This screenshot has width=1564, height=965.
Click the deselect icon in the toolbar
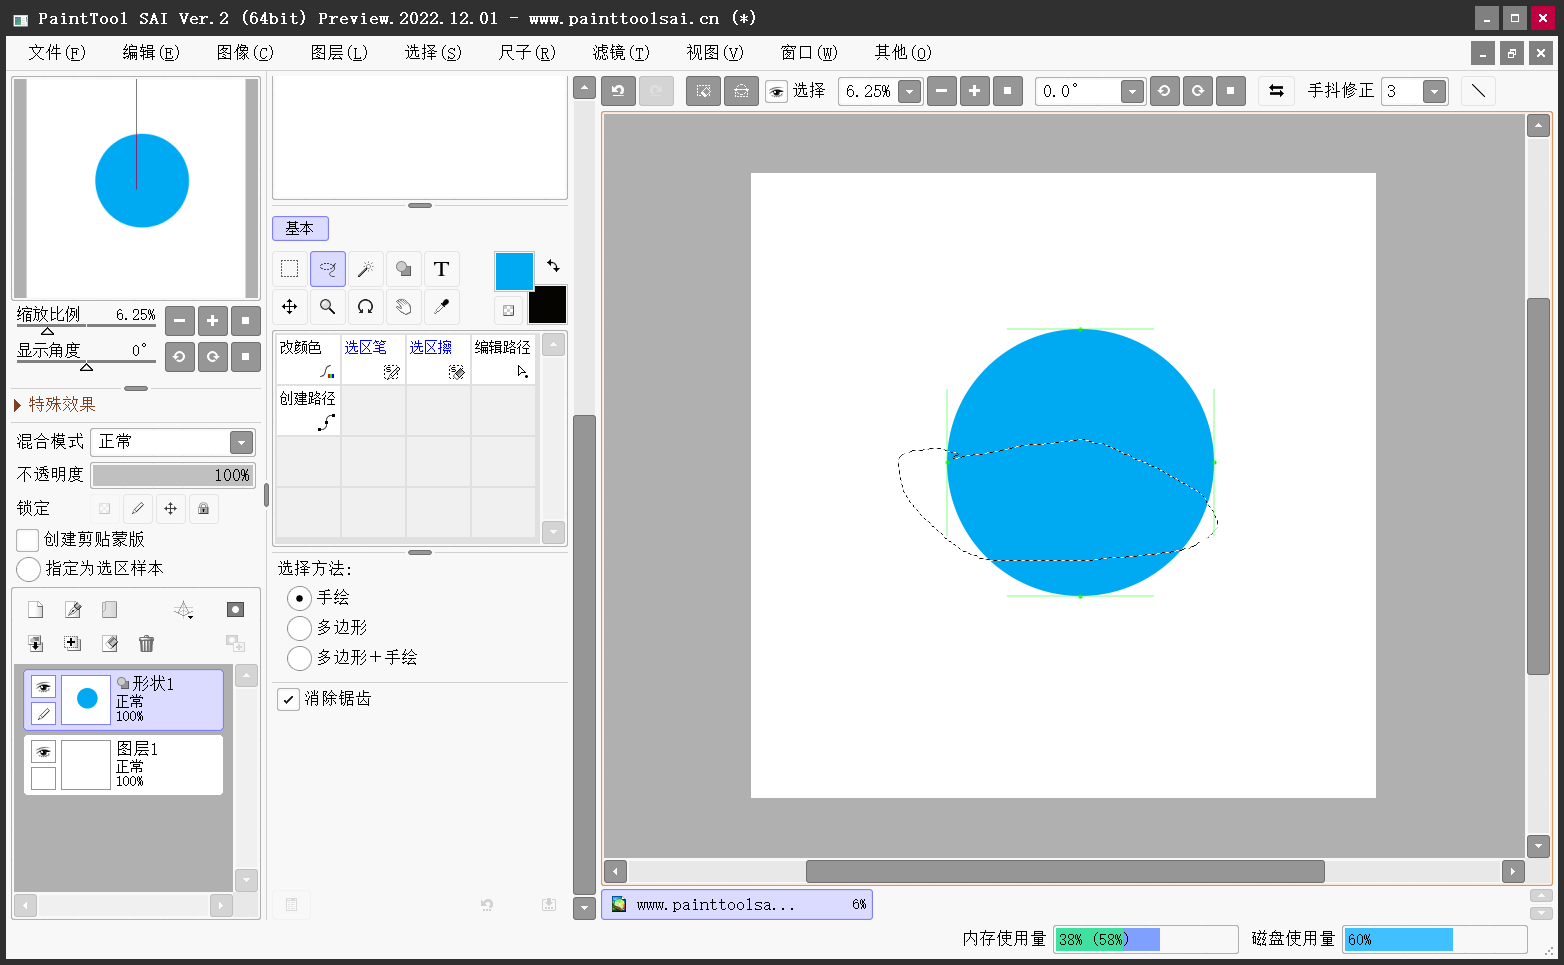704,91
